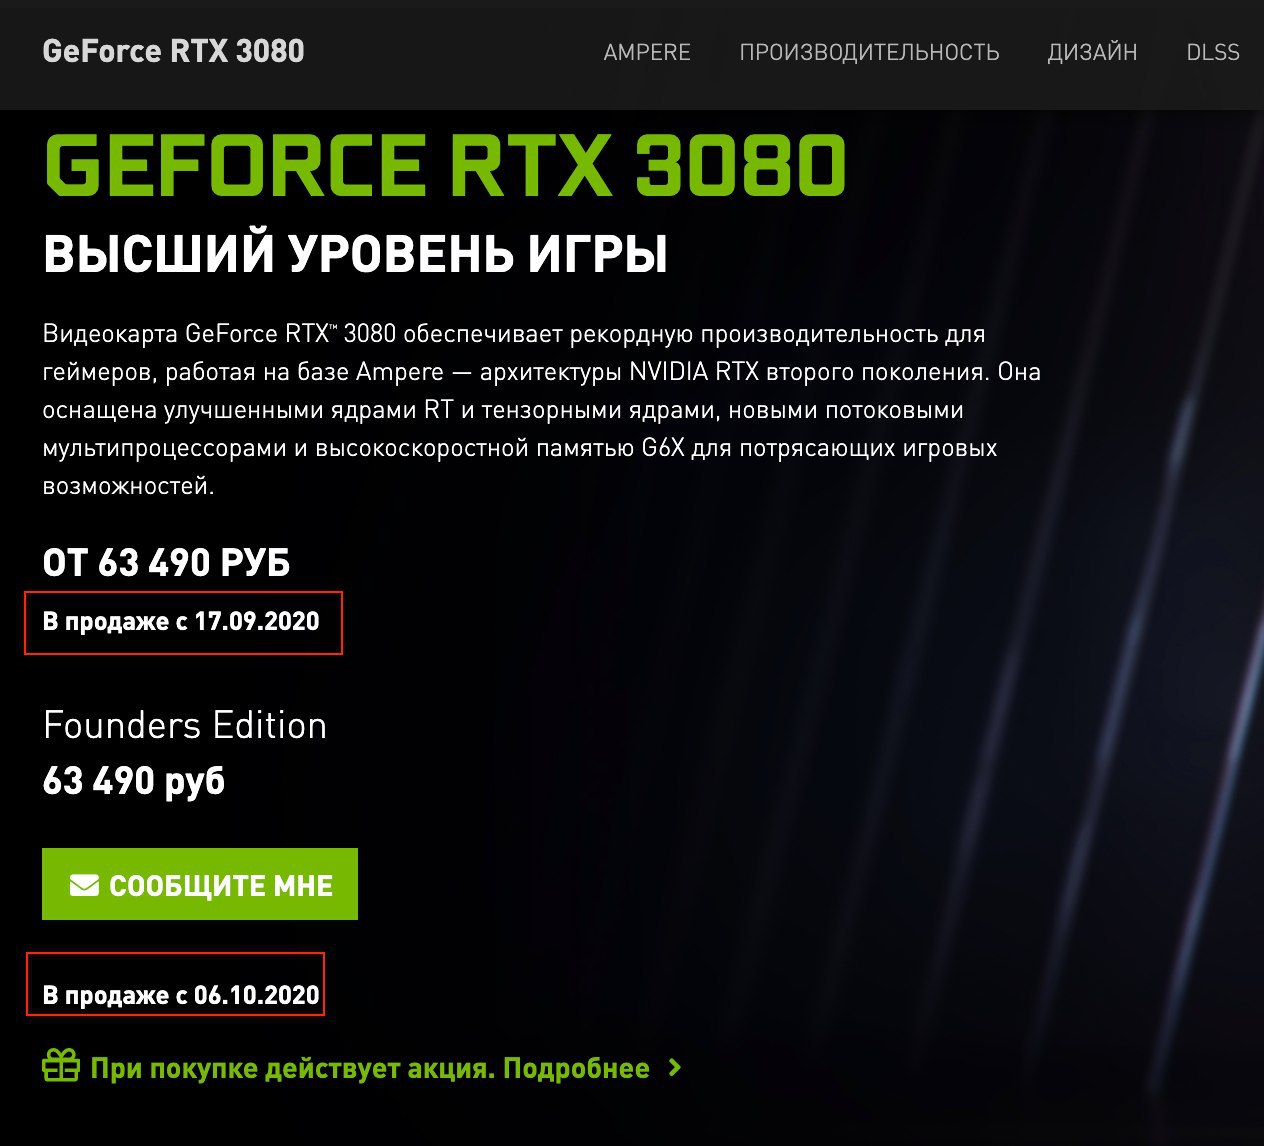1264x1146 pixels.
Task: Click the СООБЩИТЕ МНЕ notify button
Action: click(x=200, y=884)
